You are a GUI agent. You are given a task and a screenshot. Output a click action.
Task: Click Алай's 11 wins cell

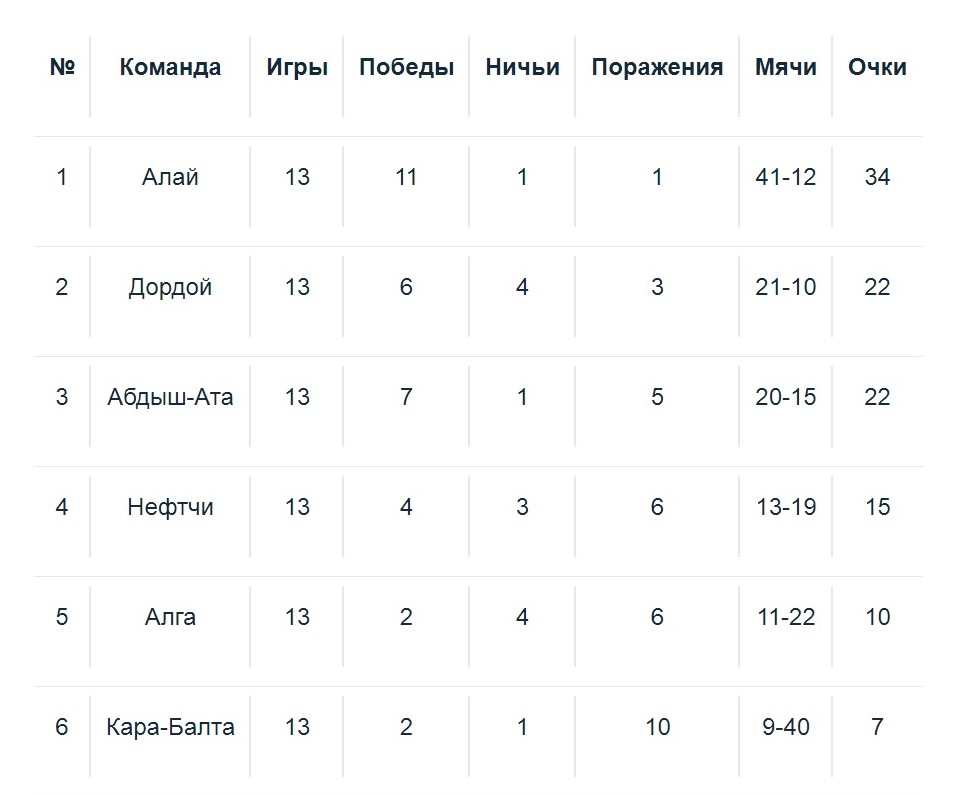click(x=406, y=178)
